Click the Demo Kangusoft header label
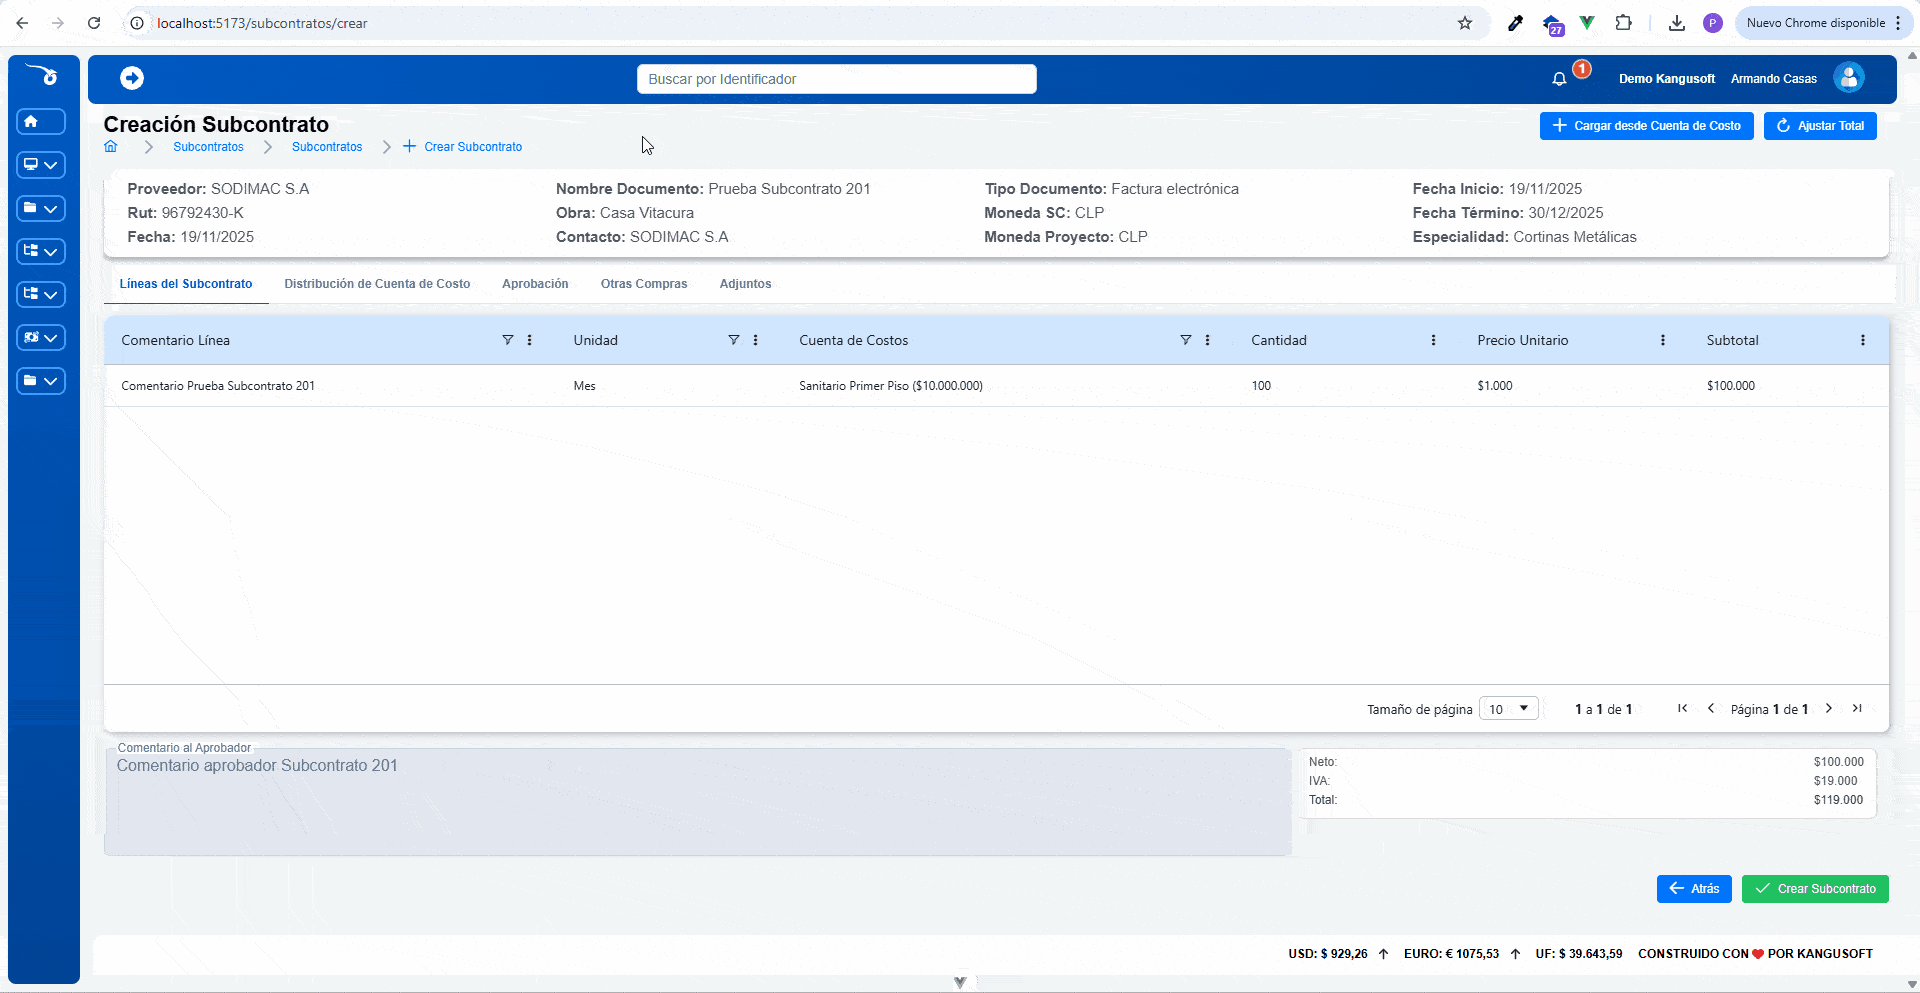Image resolution: width=1920 pixels, height=993 pixels. click(x=1667, y=79)
